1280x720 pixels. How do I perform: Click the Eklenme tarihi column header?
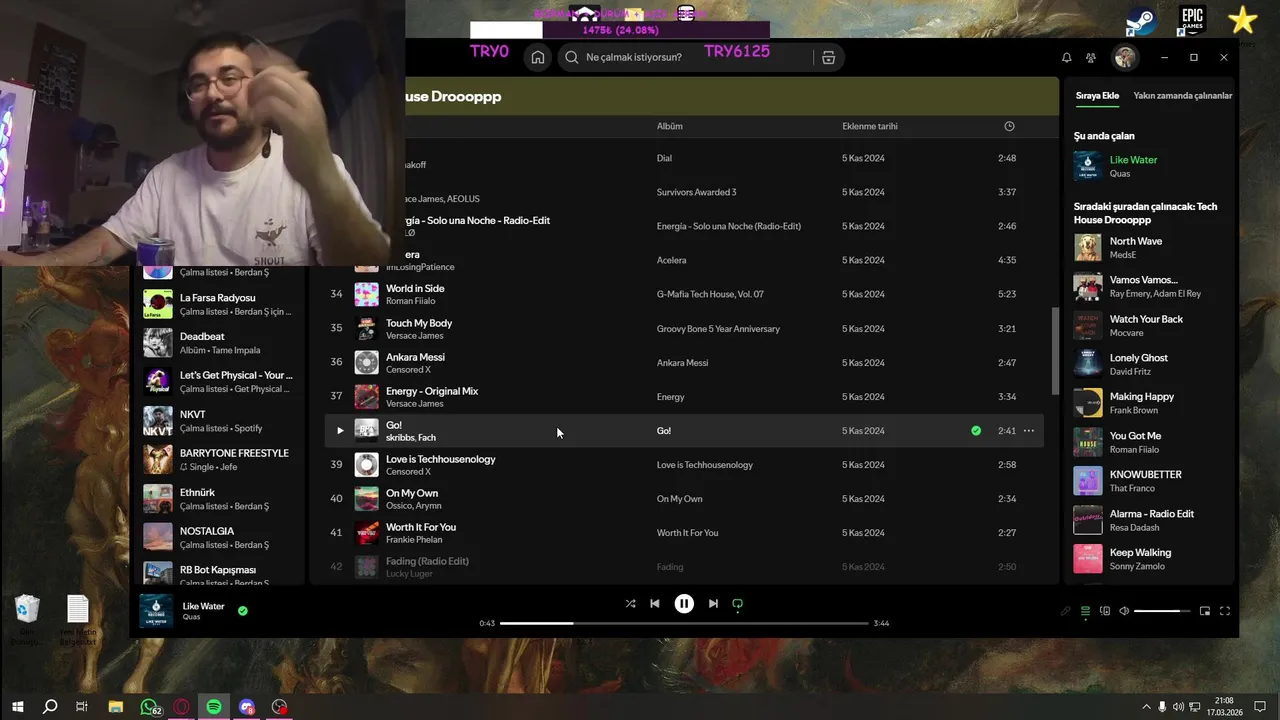coord(870,126)
